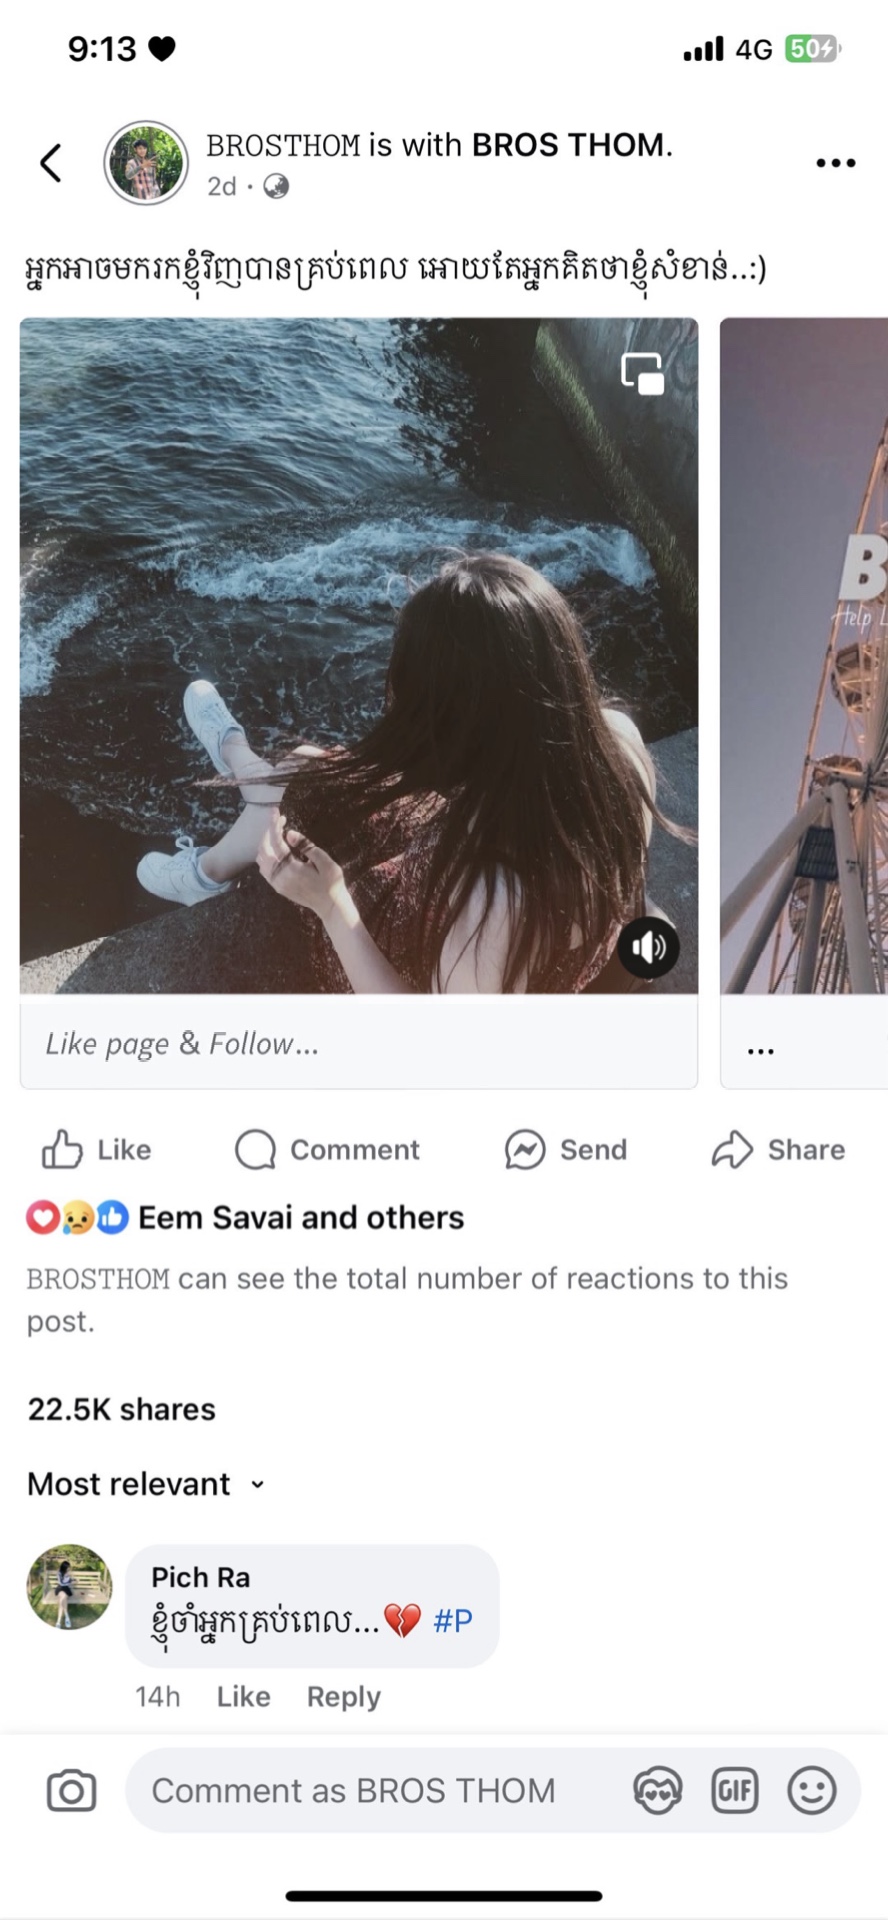Open the BROSTHOM profile picture
The width and height of the screenshot is (888, 1920).
tap(146, 163)
